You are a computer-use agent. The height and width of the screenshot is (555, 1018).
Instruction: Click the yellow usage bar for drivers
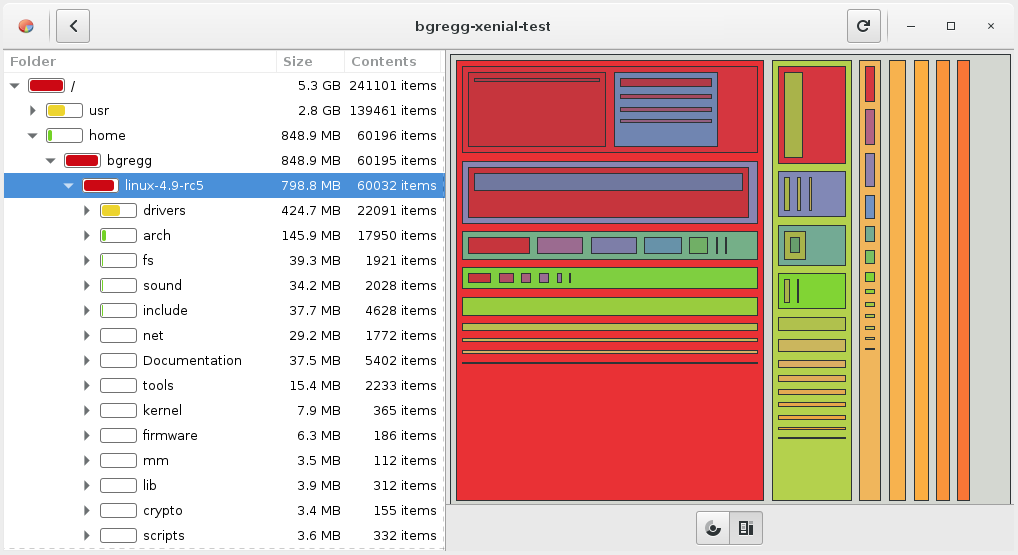point(118,211)
